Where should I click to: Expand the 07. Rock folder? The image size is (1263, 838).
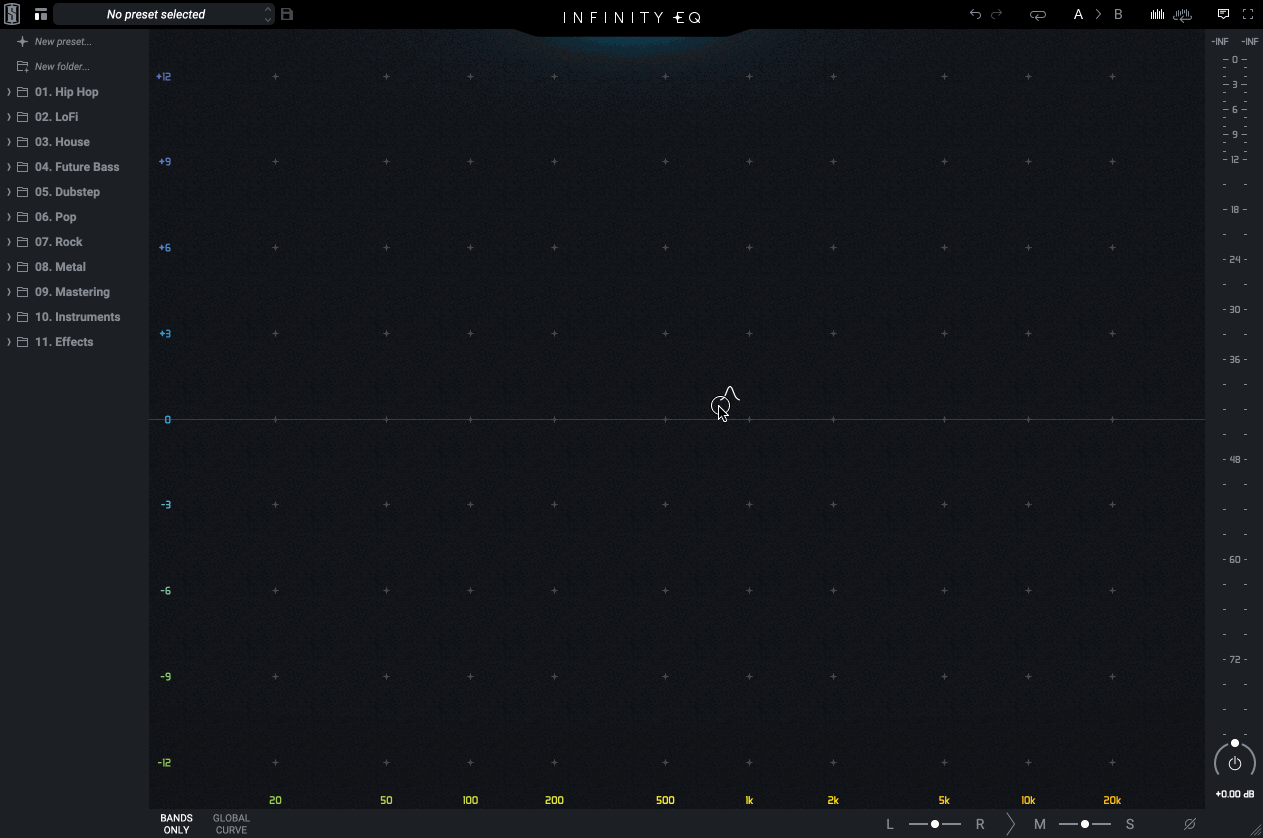click(9, 242)
